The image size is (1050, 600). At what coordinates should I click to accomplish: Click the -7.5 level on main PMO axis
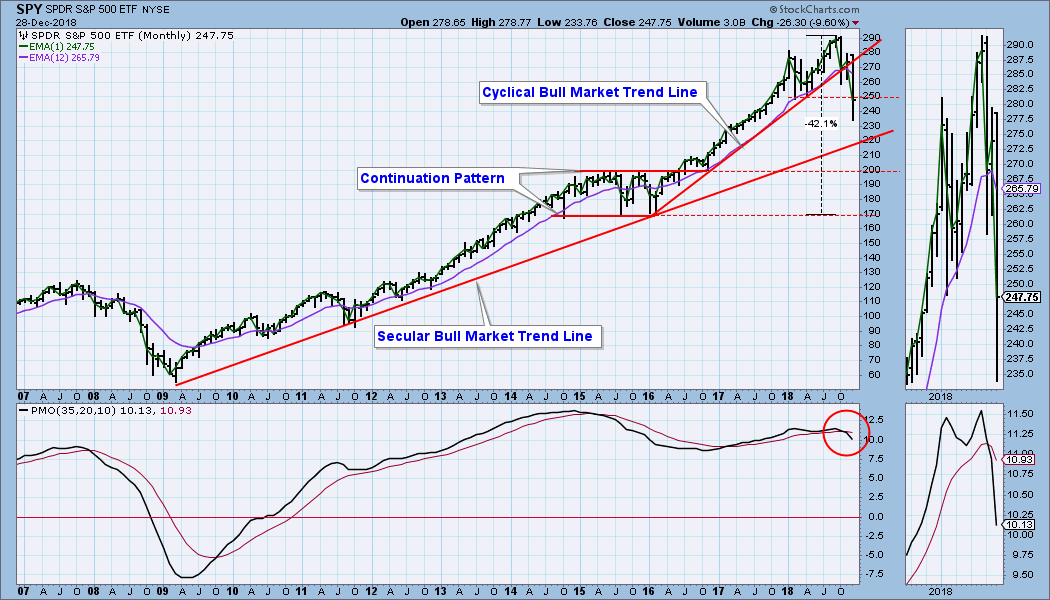click(877, 574)
